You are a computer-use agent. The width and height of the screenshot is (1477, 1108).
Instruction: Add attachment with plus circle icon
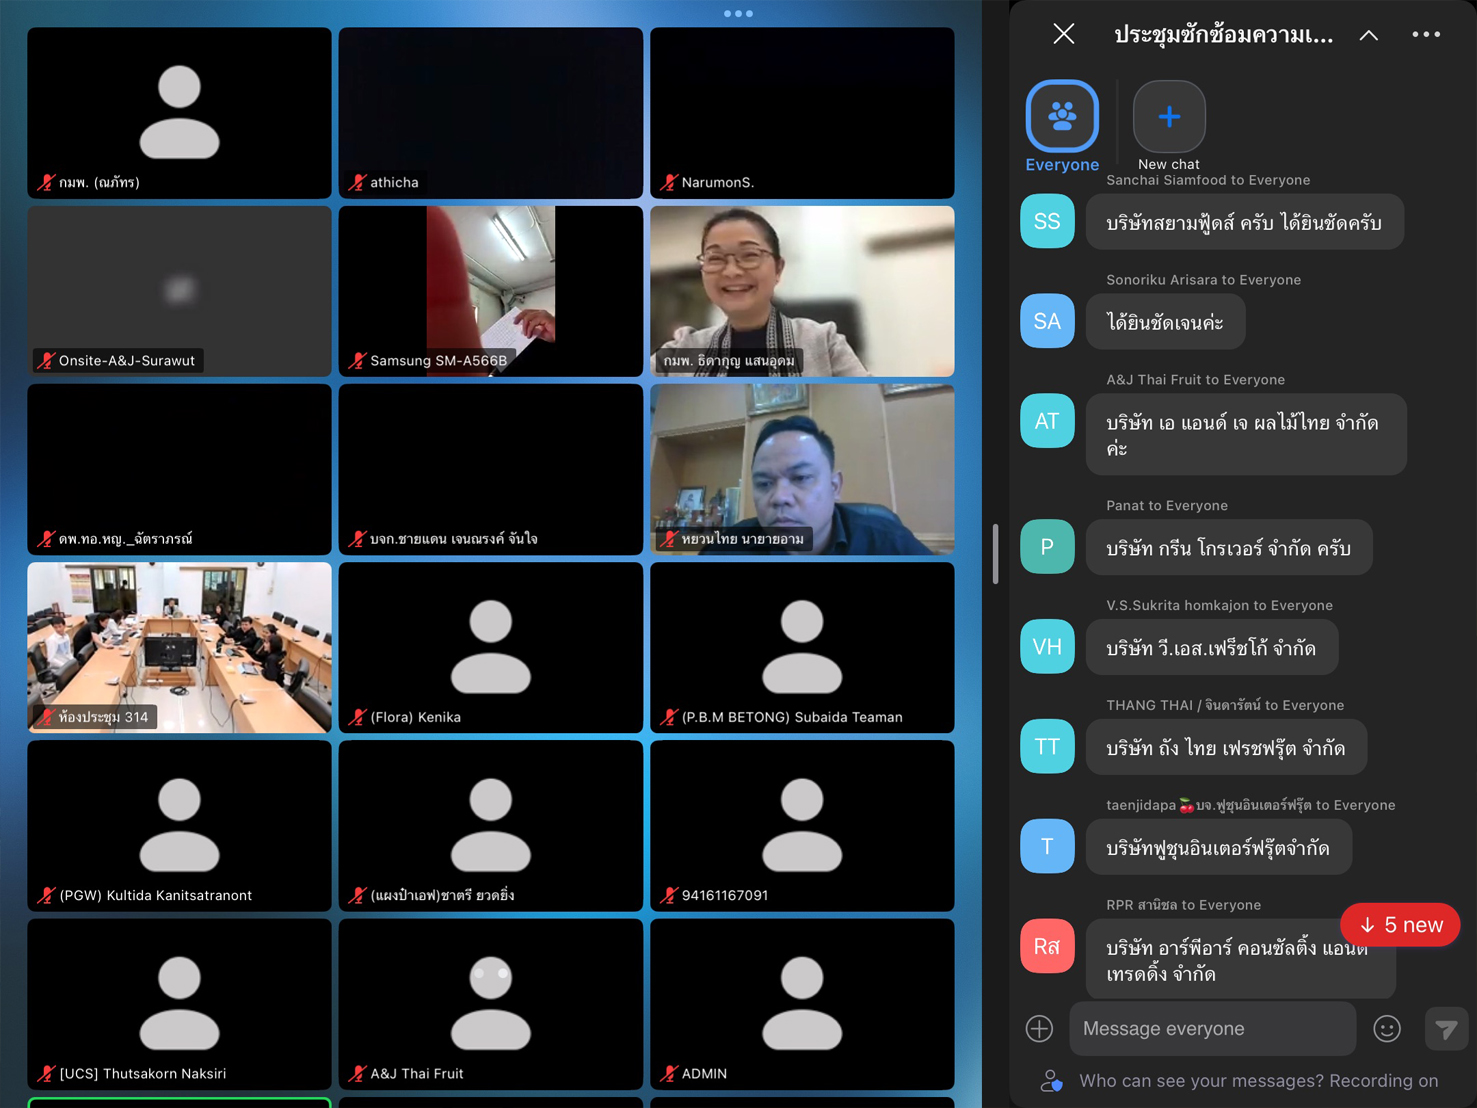pyautogui.click(x=1039, y=1028)
